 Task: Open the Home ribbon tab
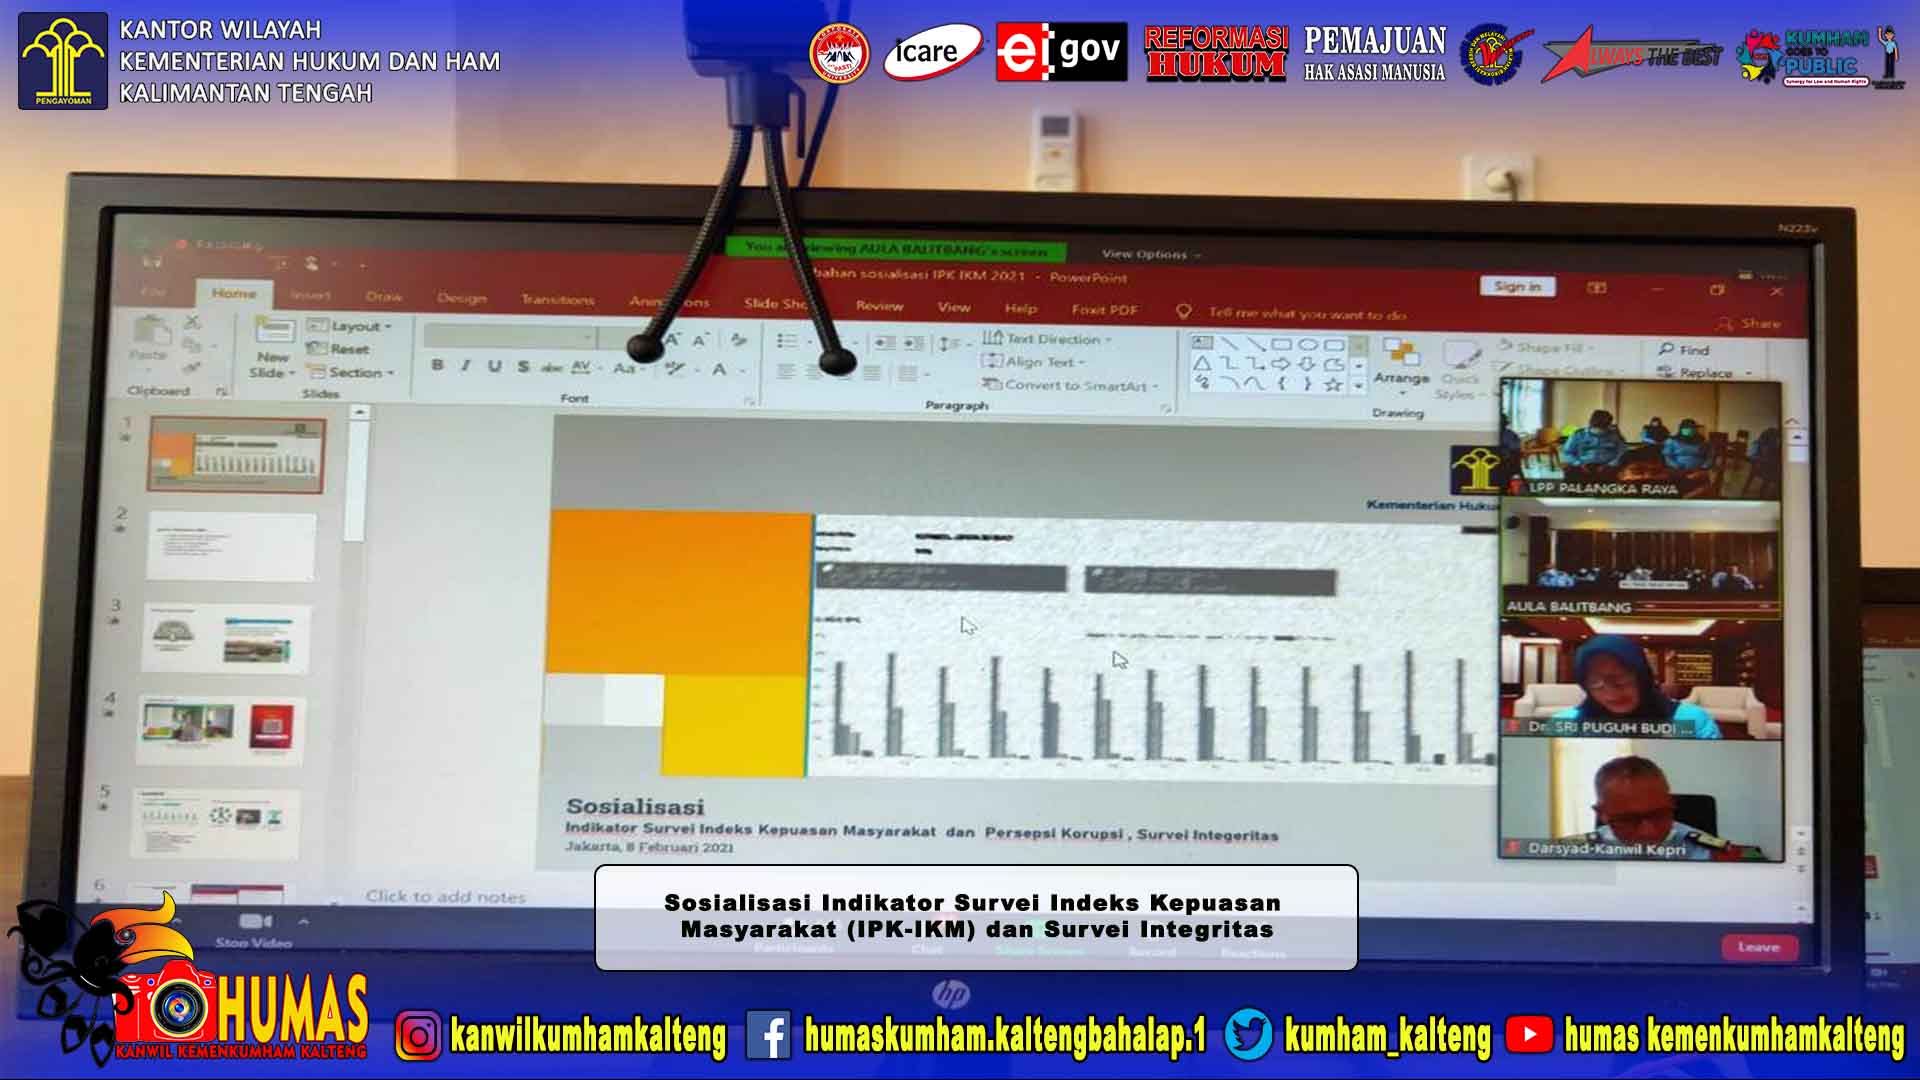234,293
